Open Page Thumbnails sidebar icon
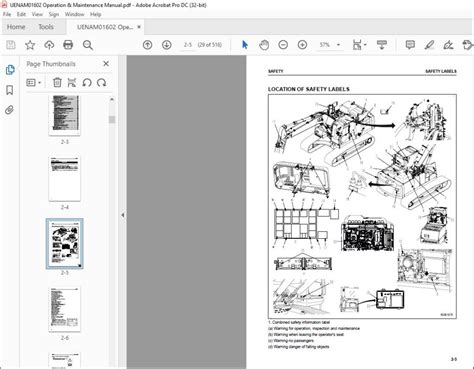474x369 pixels. pos(10,70)
